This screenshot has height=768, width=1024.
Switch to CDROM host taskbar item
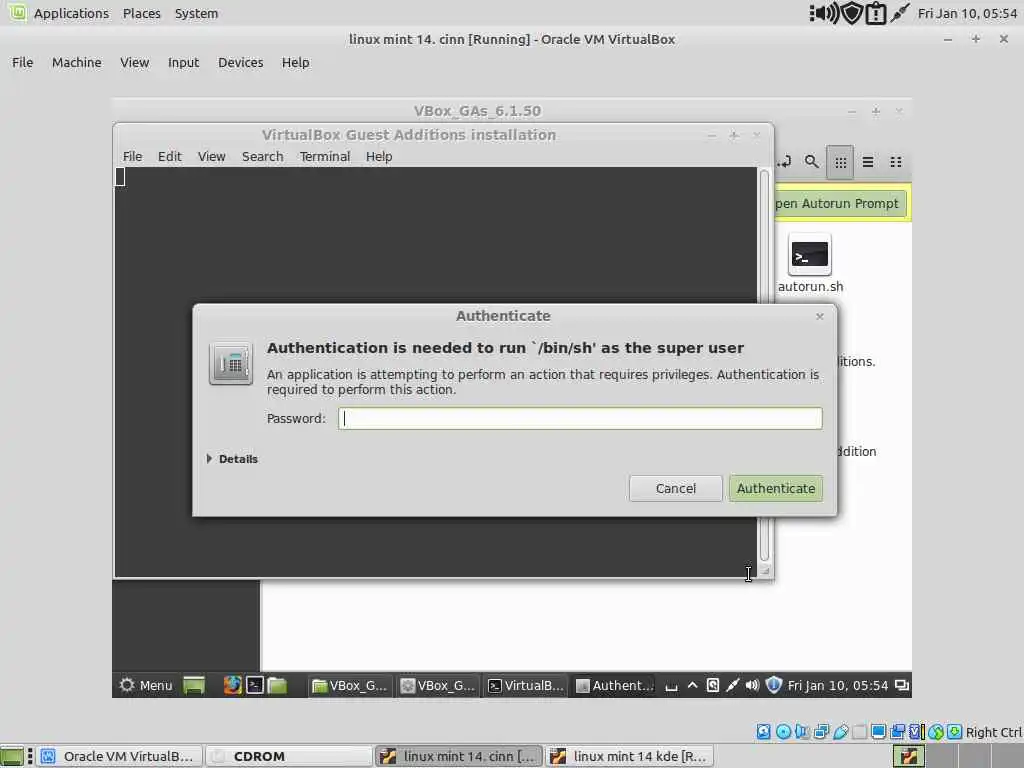289,757
